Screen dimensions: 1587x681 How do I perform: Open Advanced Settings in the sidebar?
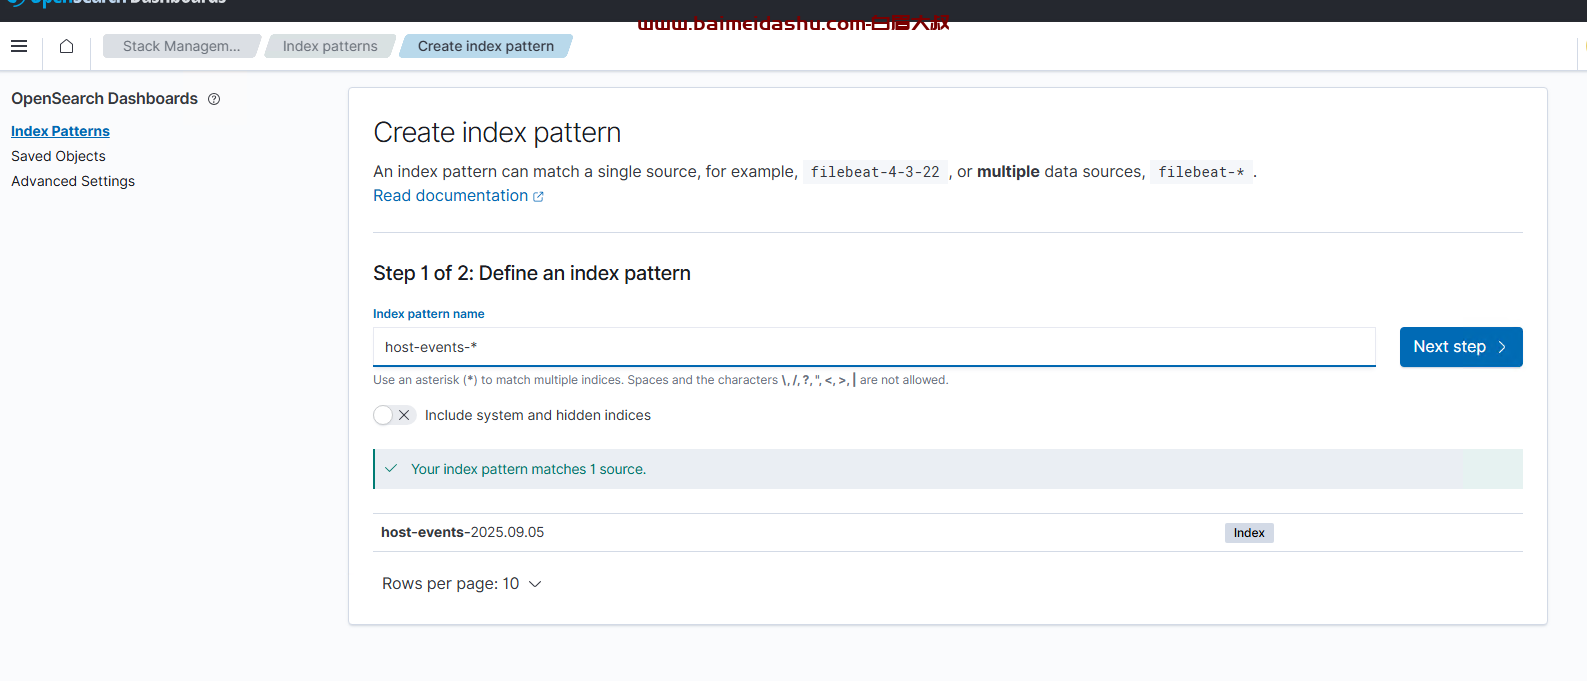[x=73, y=181]
